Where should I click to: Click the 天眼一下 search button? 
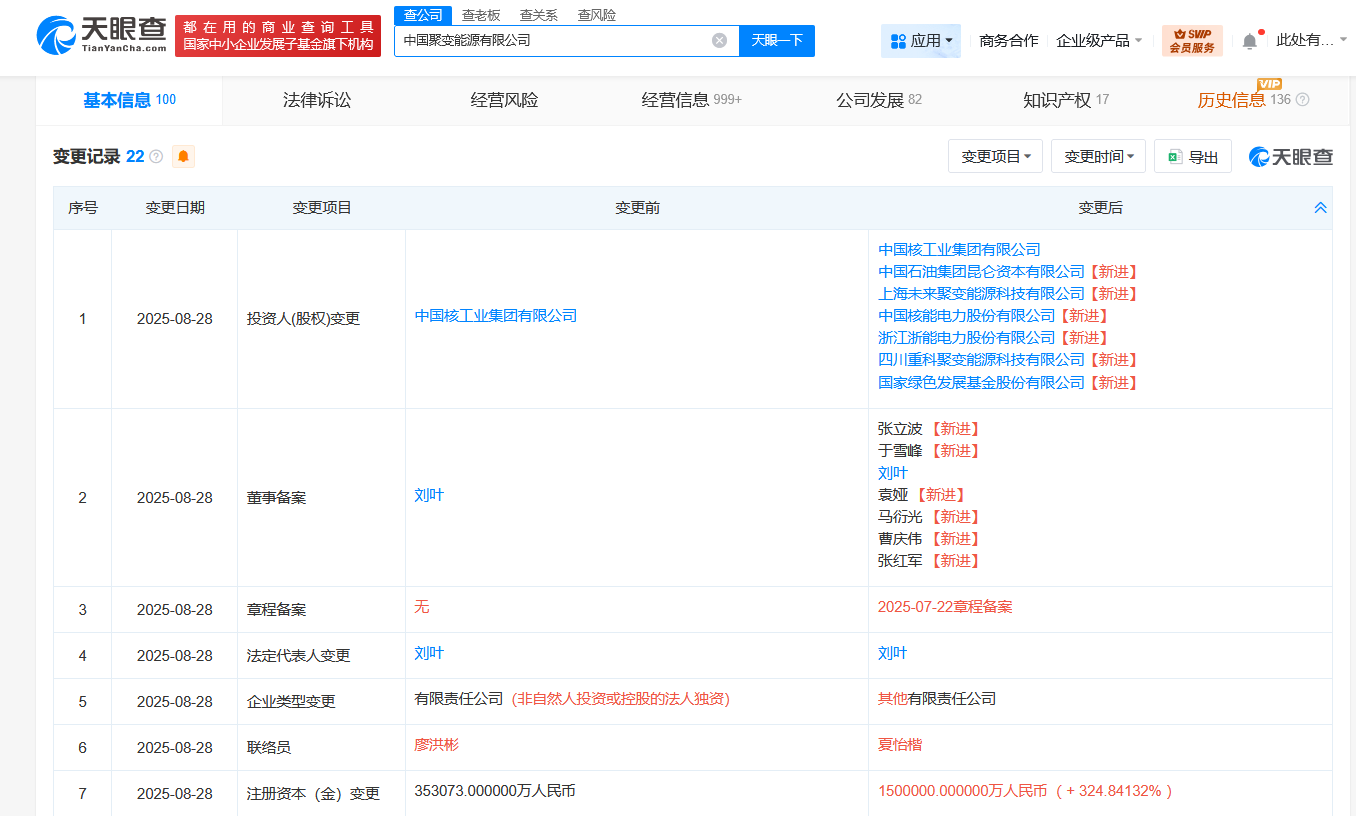777,41
